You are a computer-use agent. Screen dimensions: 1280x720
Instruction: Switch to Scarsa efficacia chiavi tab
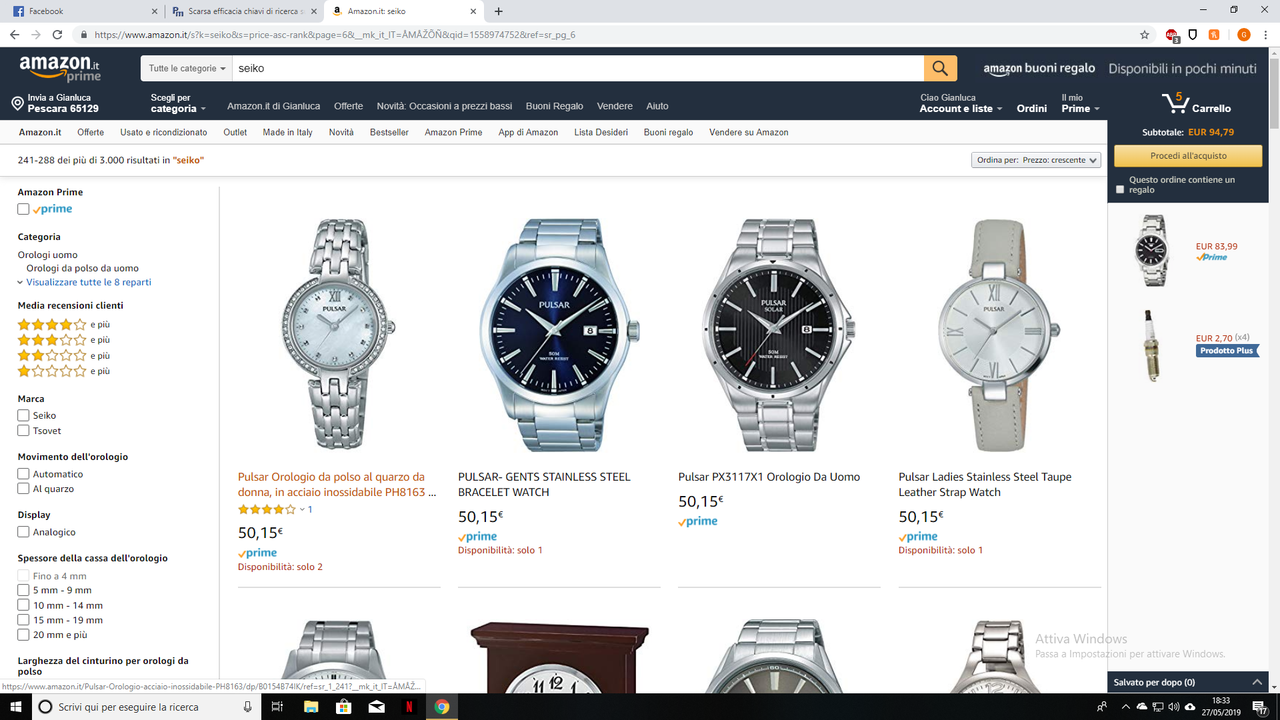coord(246,11)
